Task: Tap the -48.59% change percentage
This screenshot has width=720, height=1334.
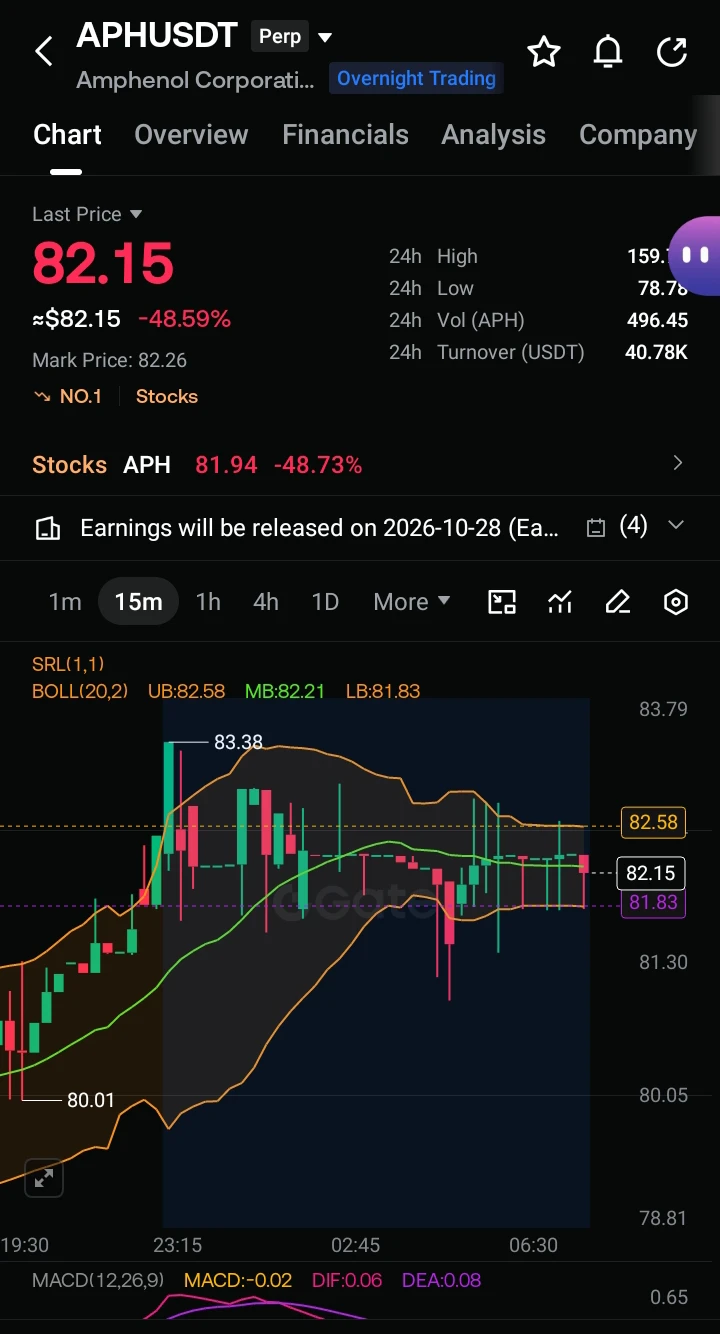Action: click(184, 319)
